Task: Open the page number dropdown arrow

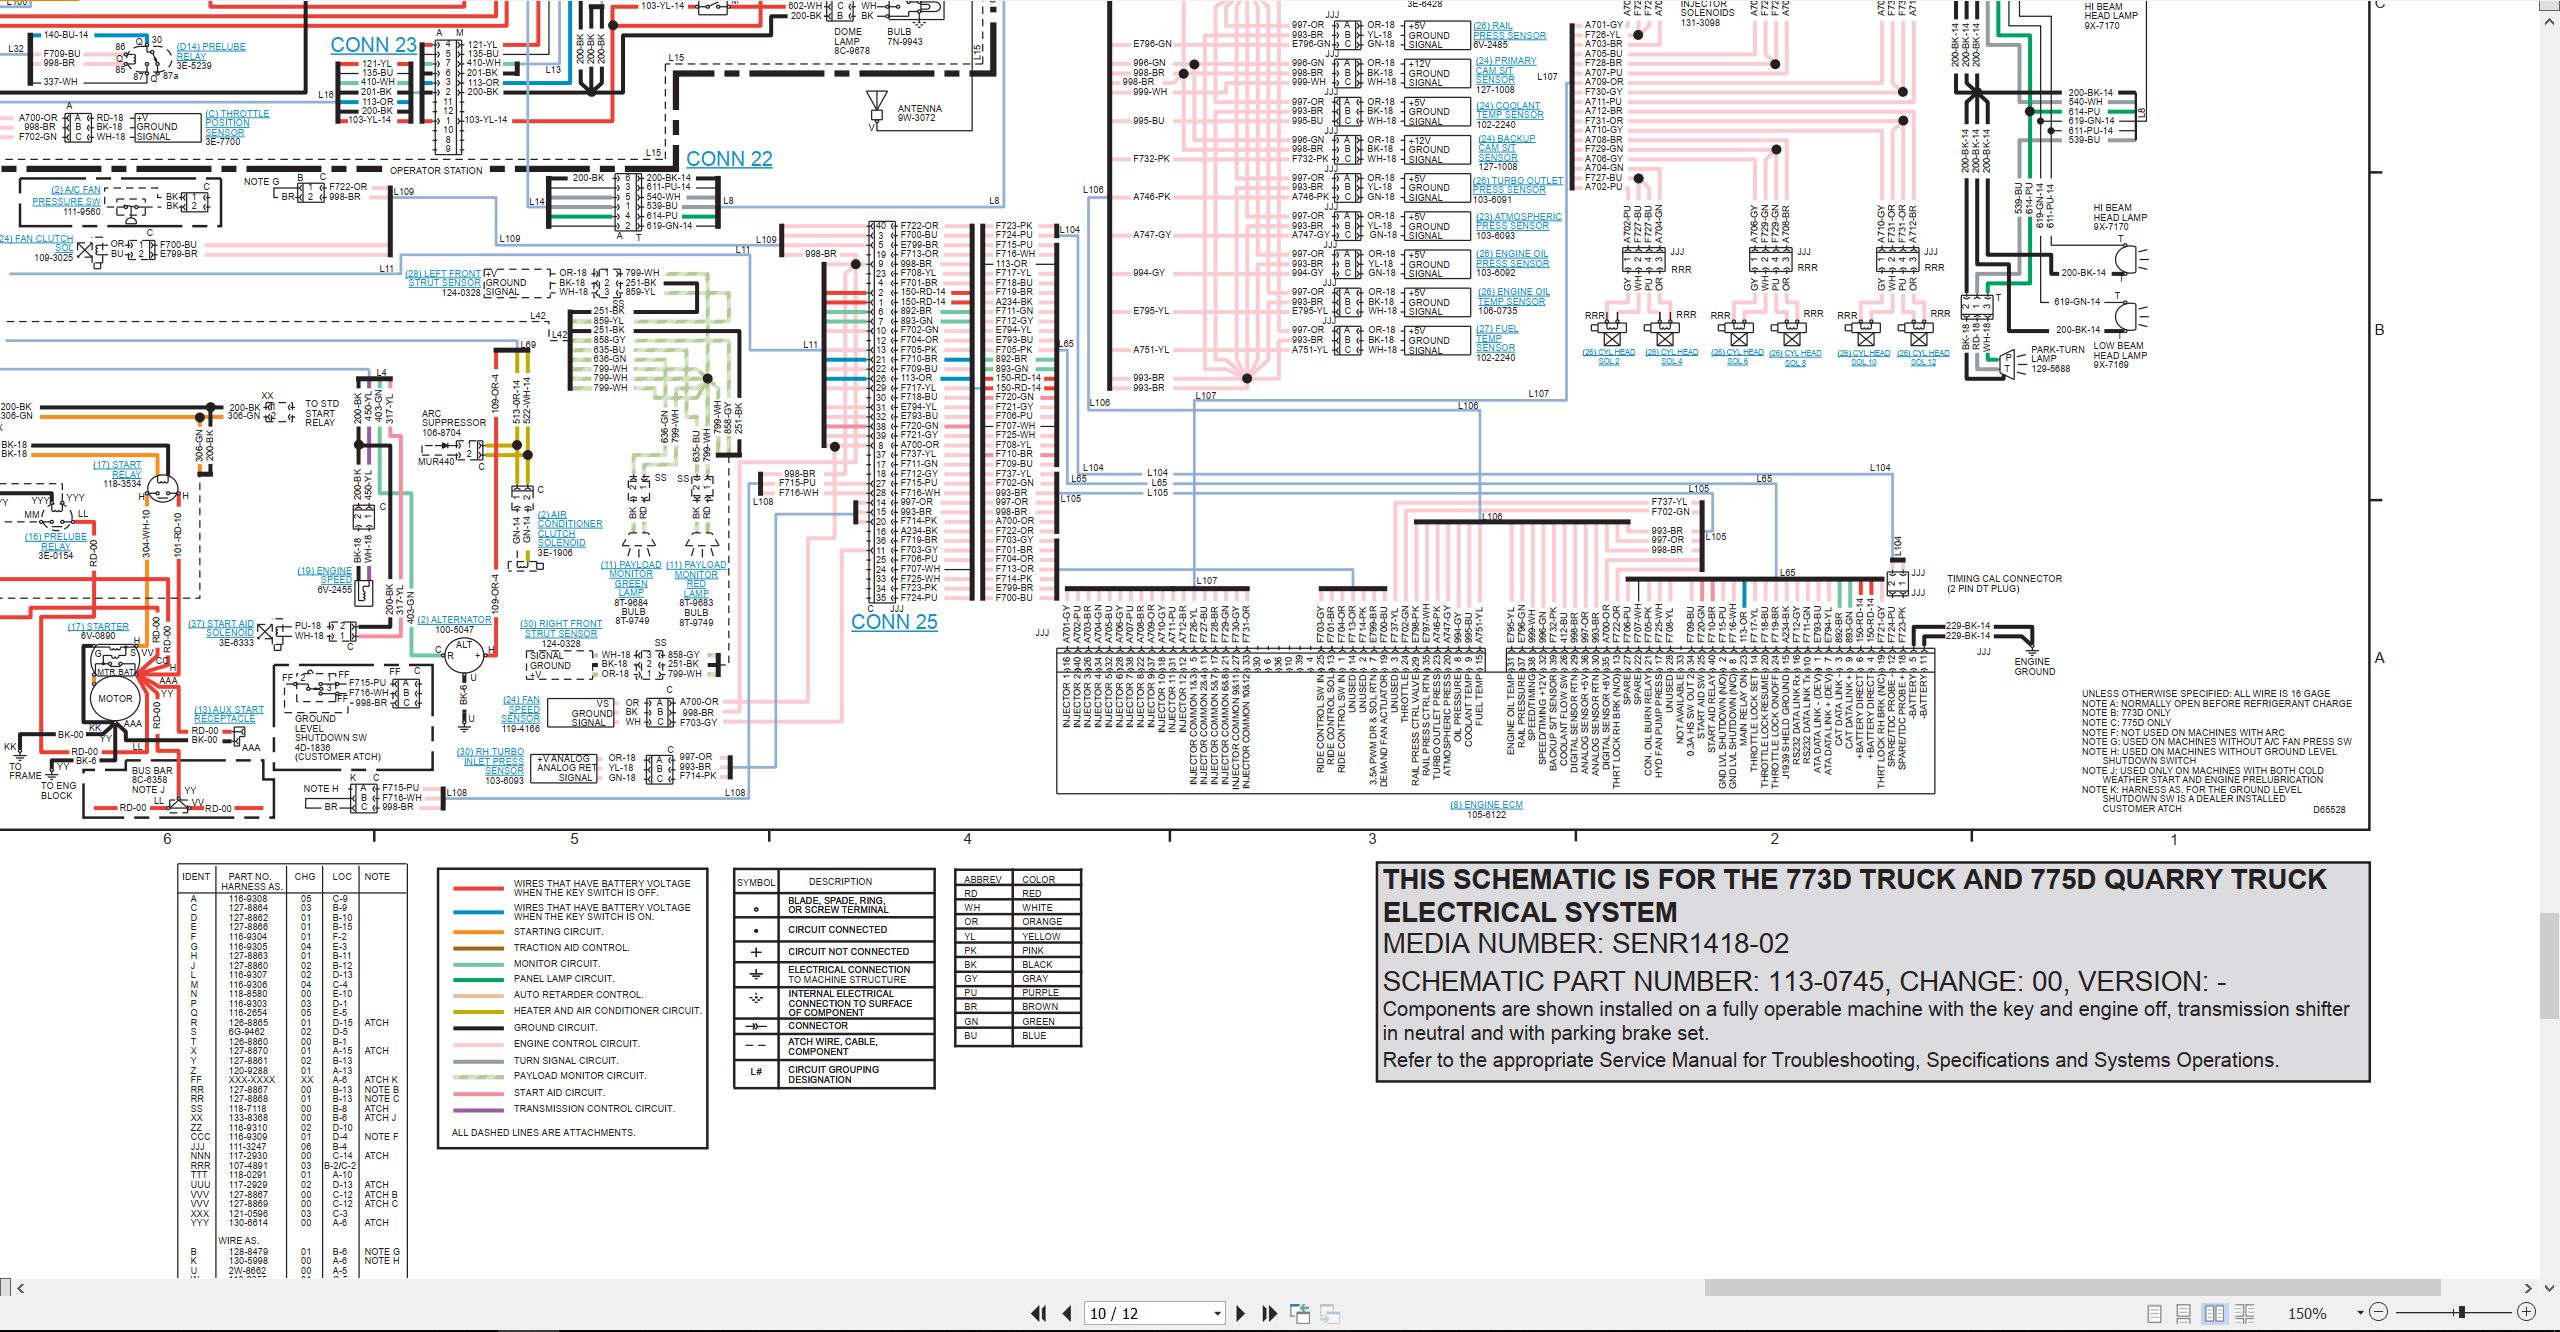Action: tap(1217, 1314)
